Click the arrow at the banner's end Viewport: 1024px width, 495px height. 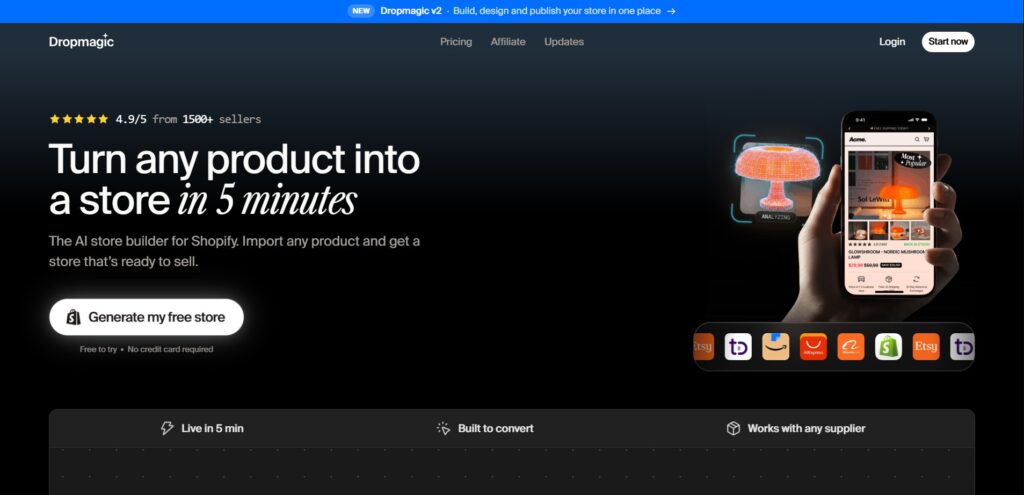[x=671, y=11]
